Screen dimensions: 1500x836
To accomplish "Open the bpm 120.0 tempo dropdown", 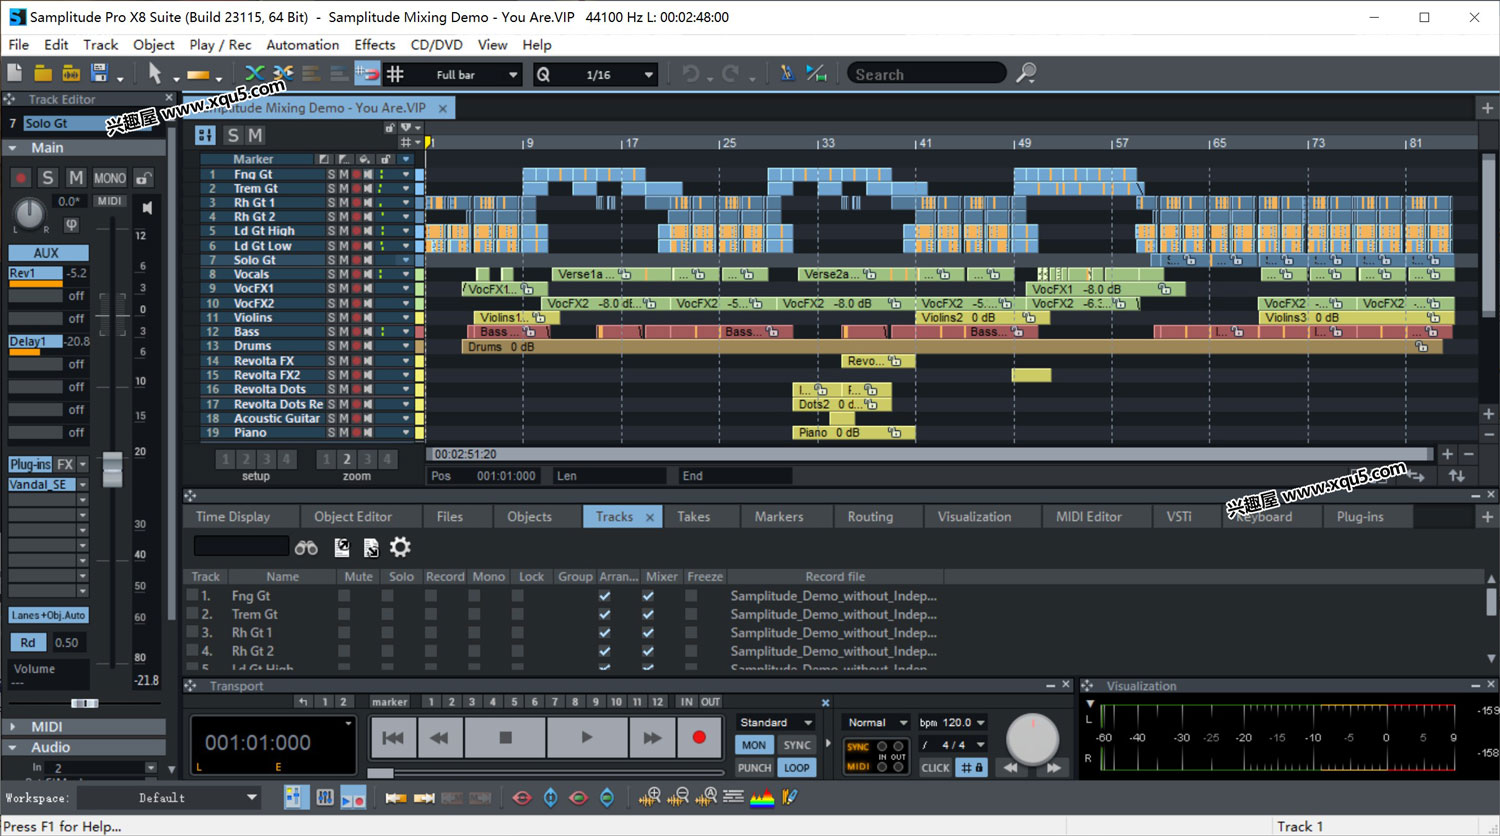I will tap(953, 722).
